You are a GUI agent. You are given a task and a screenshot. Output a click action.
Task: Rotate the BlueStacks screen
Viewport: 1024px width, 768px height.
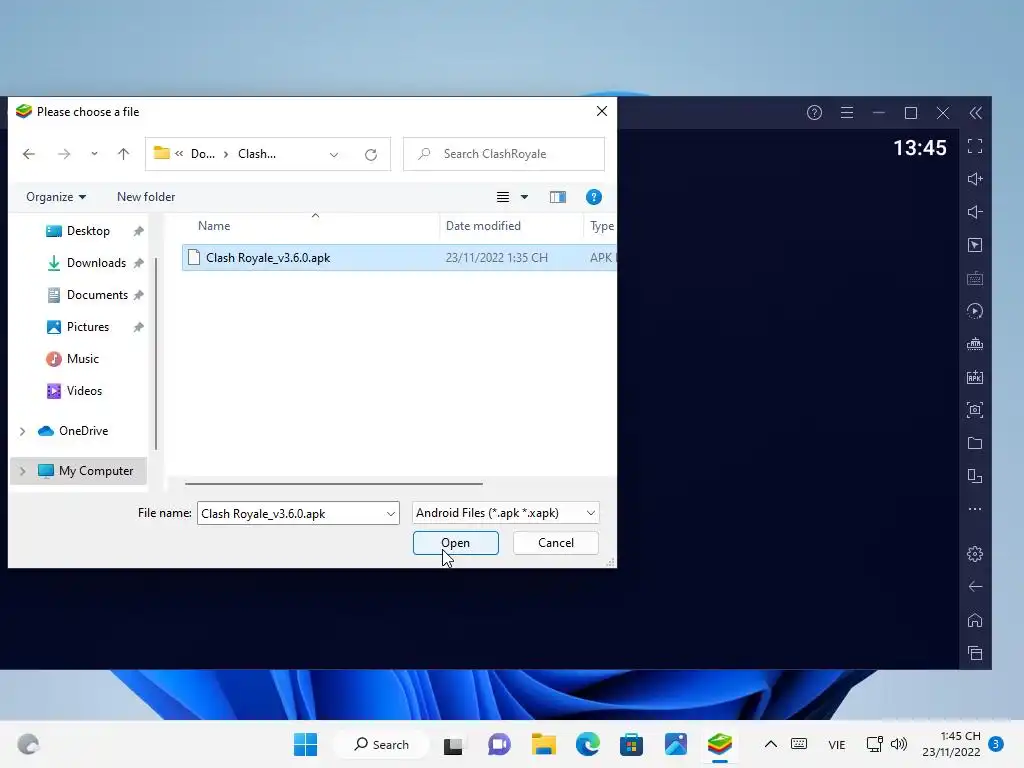point(974,476)
